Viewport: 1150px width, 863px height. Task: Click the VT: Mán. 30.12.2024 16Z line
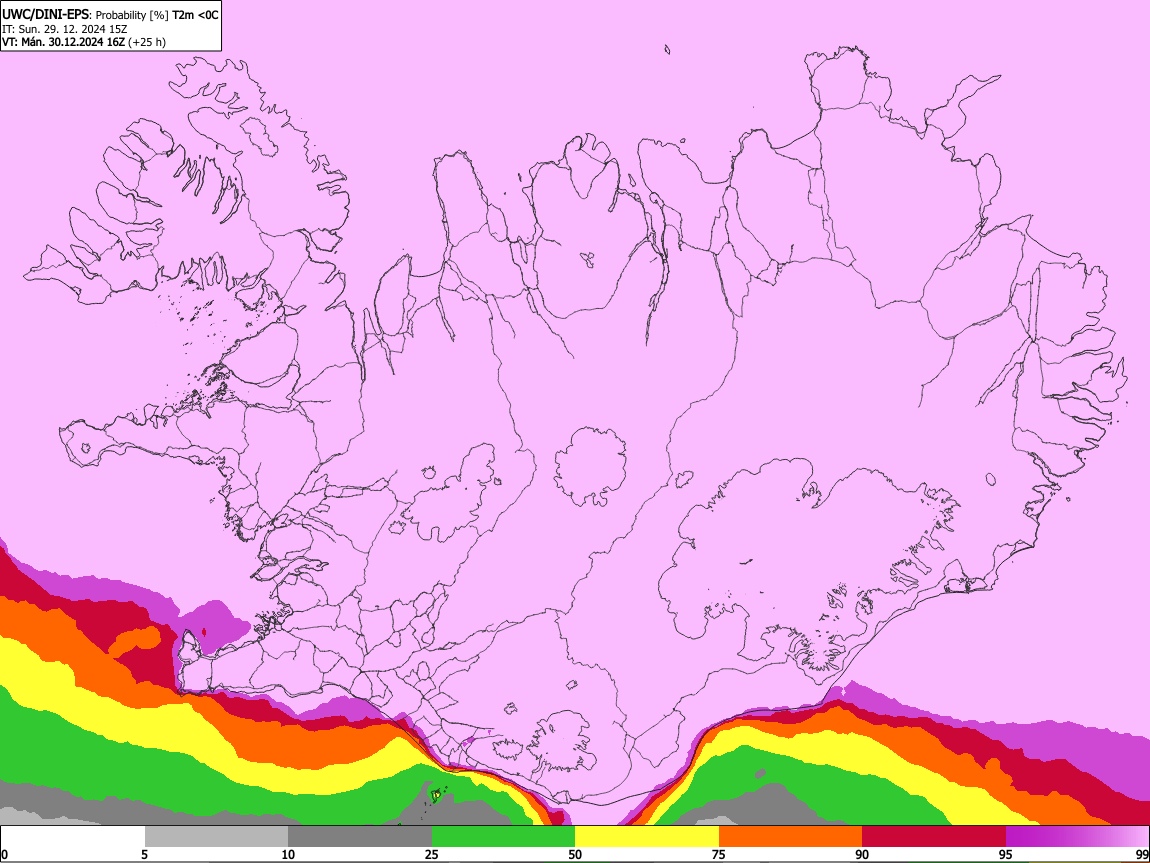(x=84, y=42)
